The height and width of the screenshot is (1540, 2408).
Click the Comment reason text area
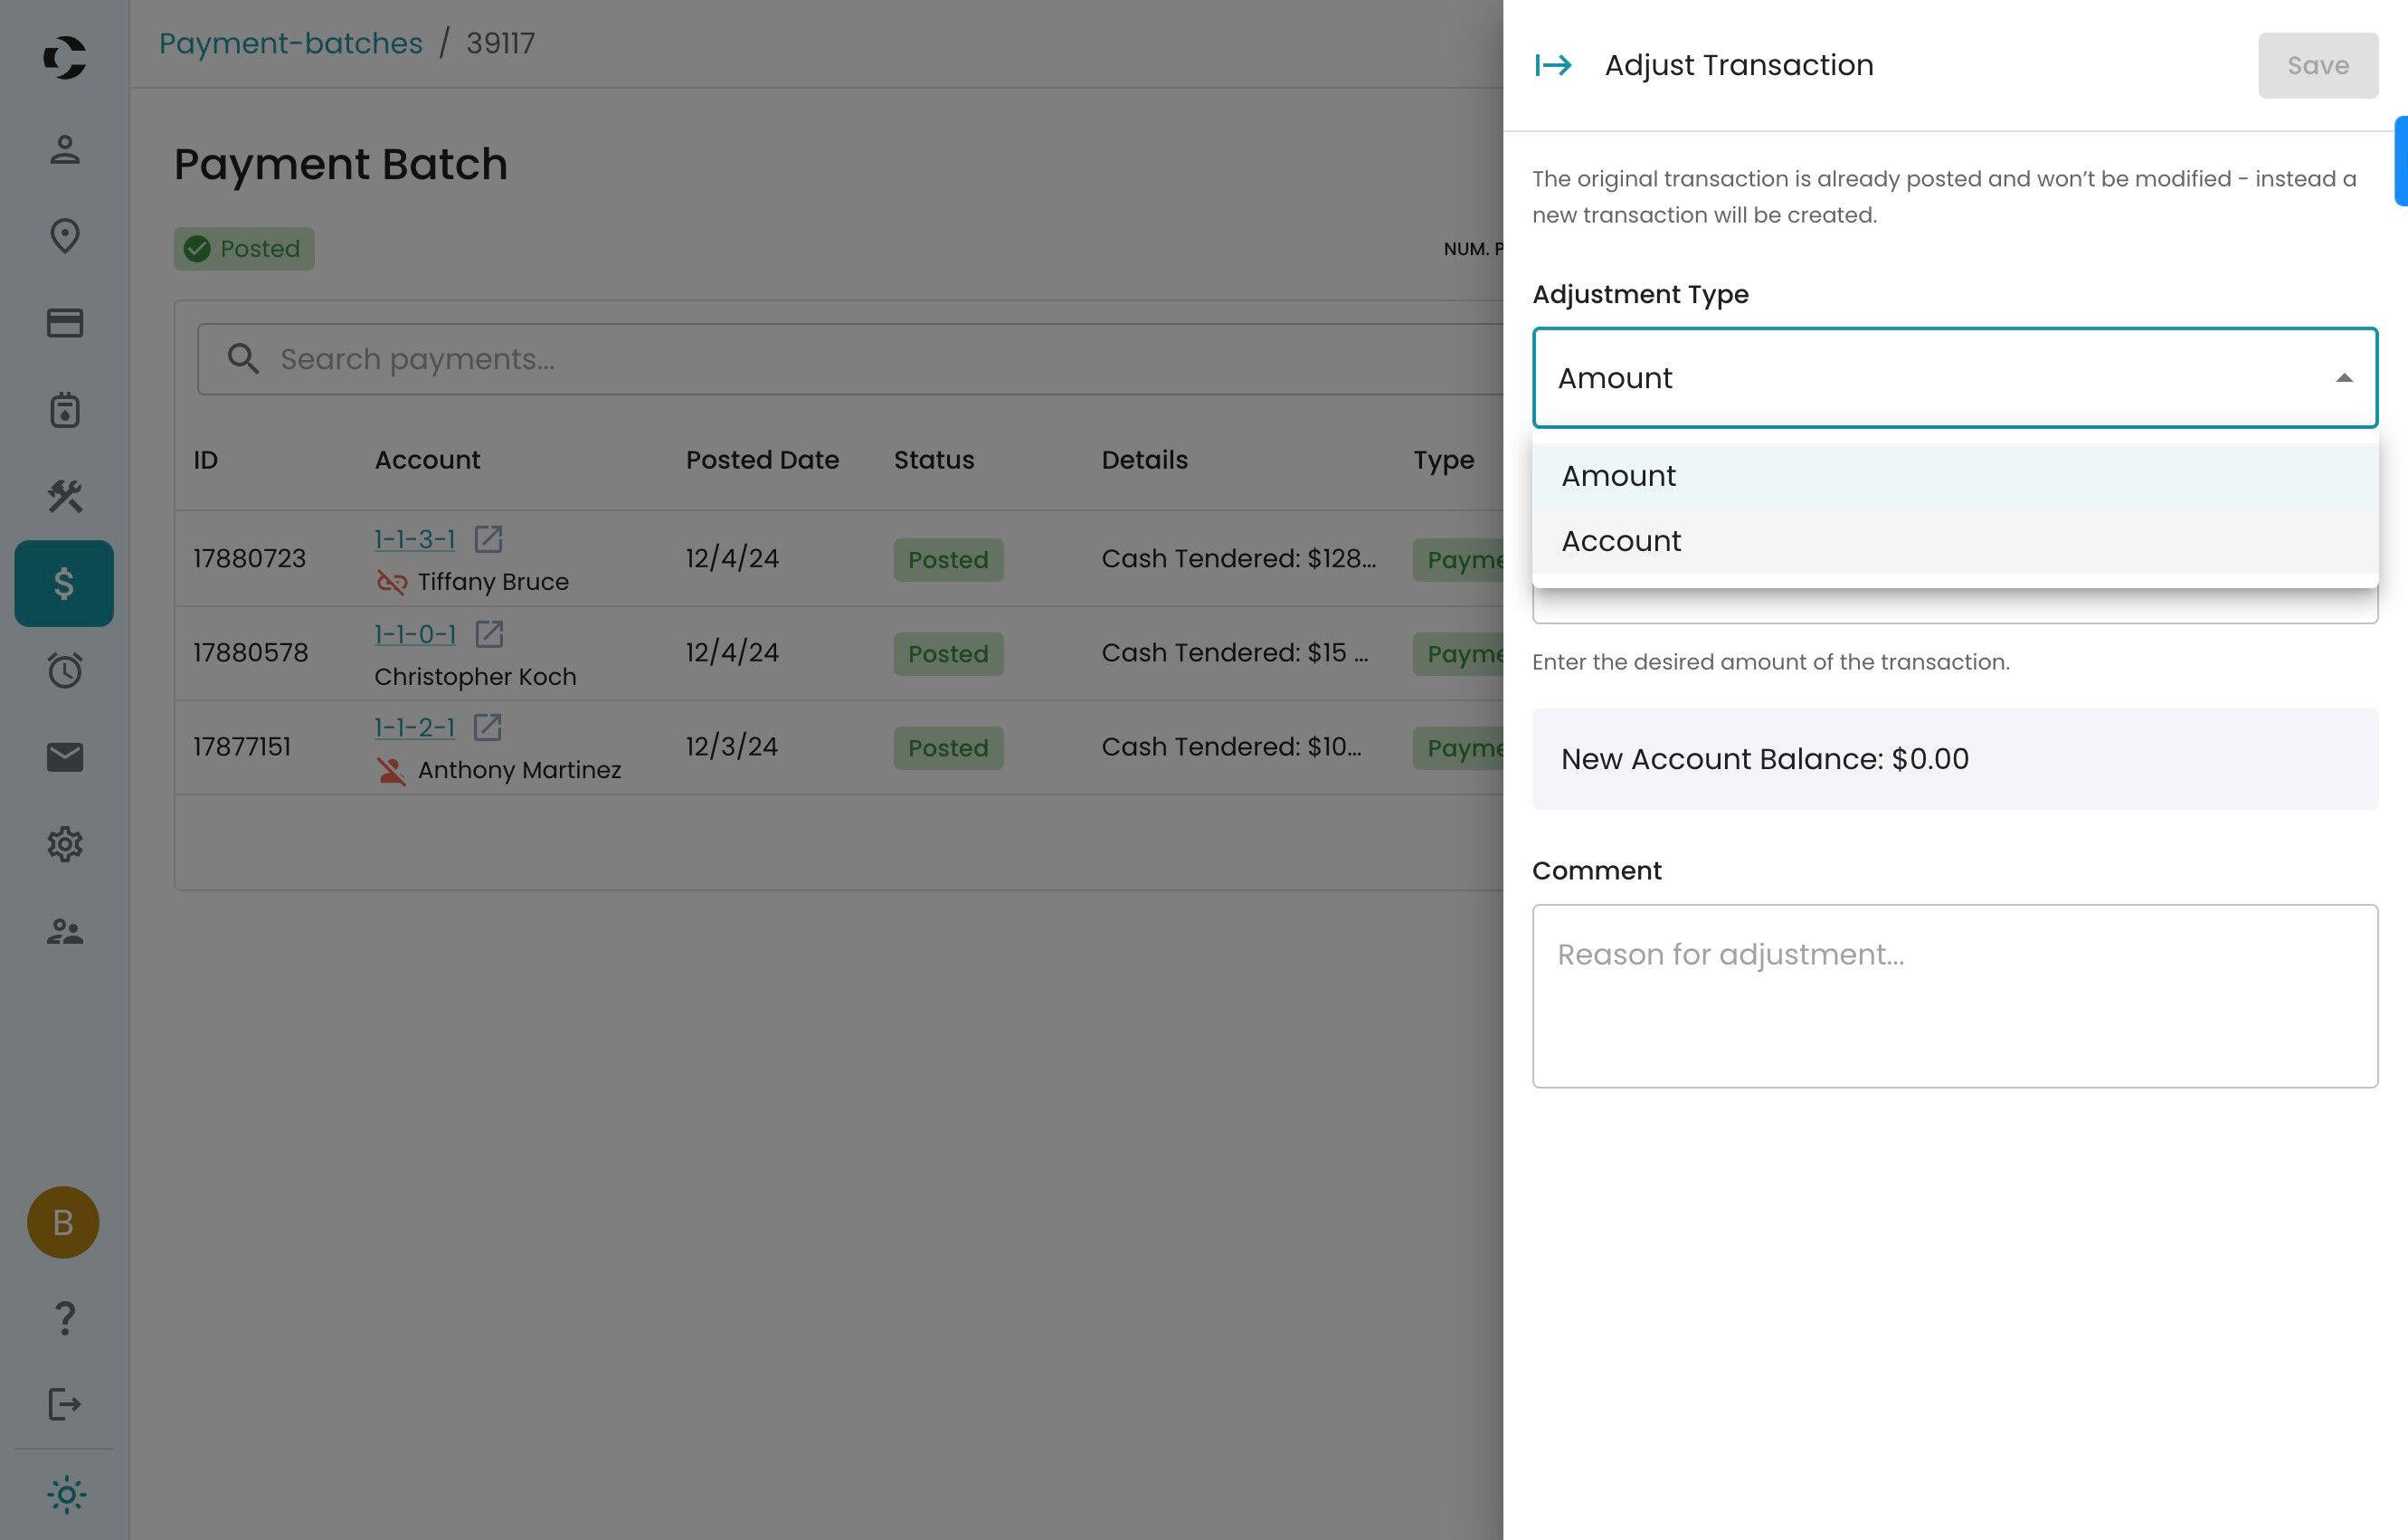(x=1954, y=995)
